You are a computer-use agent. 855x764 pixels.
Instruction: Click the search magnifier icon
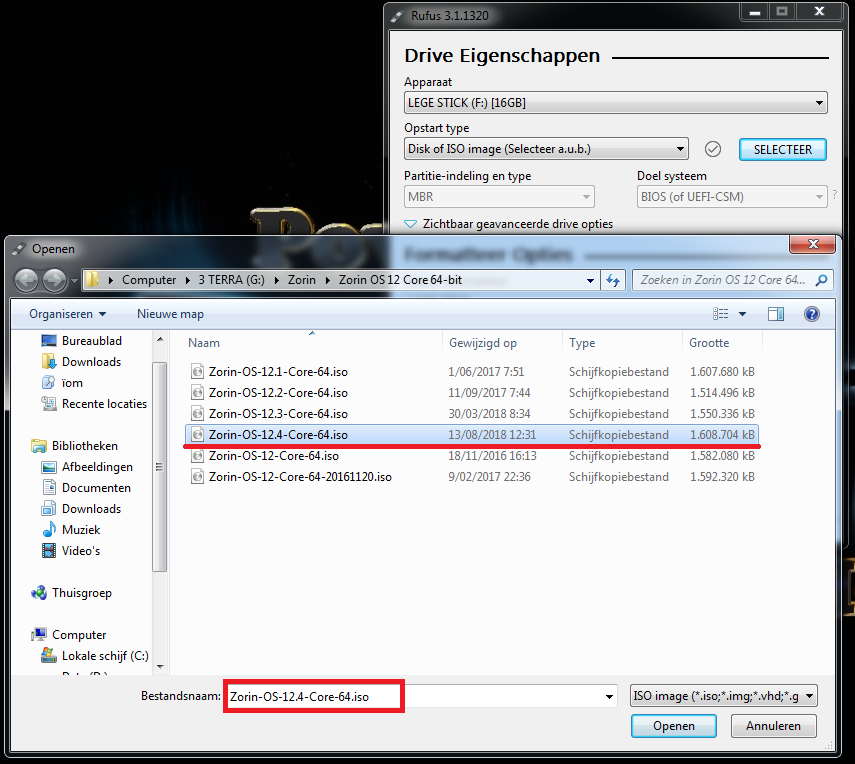coord(821,280)
